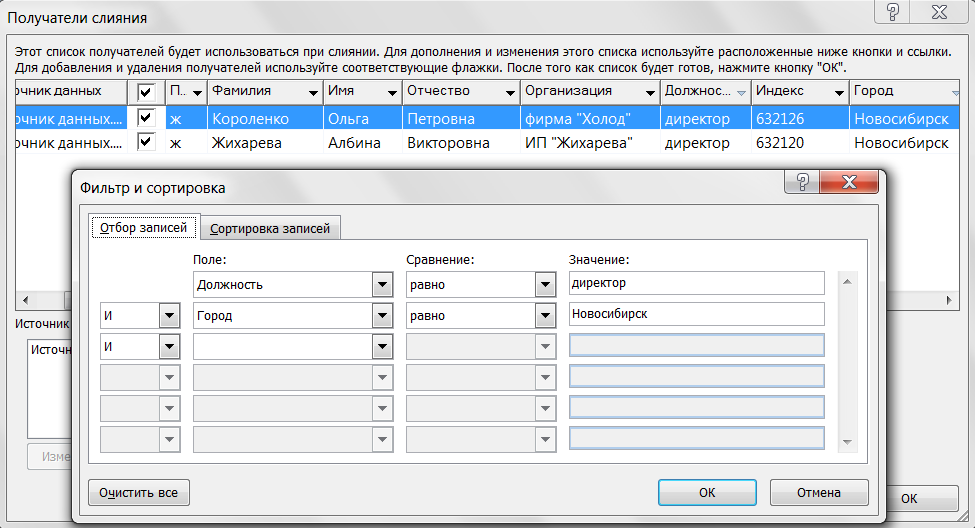Click директор cell in Короленко row
This screenshot has height=528, width=975.
click(706, 118)
